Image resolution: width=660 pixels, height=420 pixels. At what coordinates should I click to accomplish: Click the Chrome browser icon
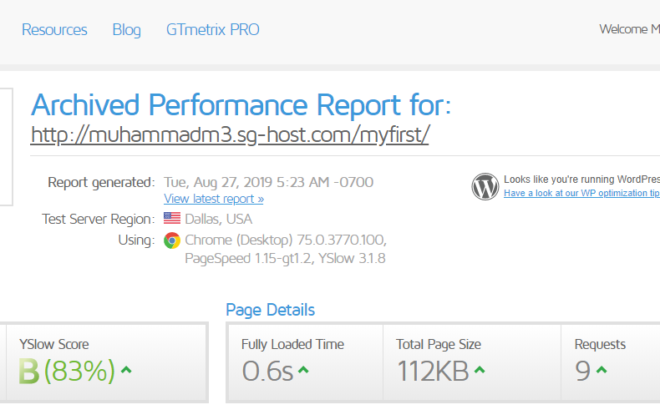click(x=172, y=240)
